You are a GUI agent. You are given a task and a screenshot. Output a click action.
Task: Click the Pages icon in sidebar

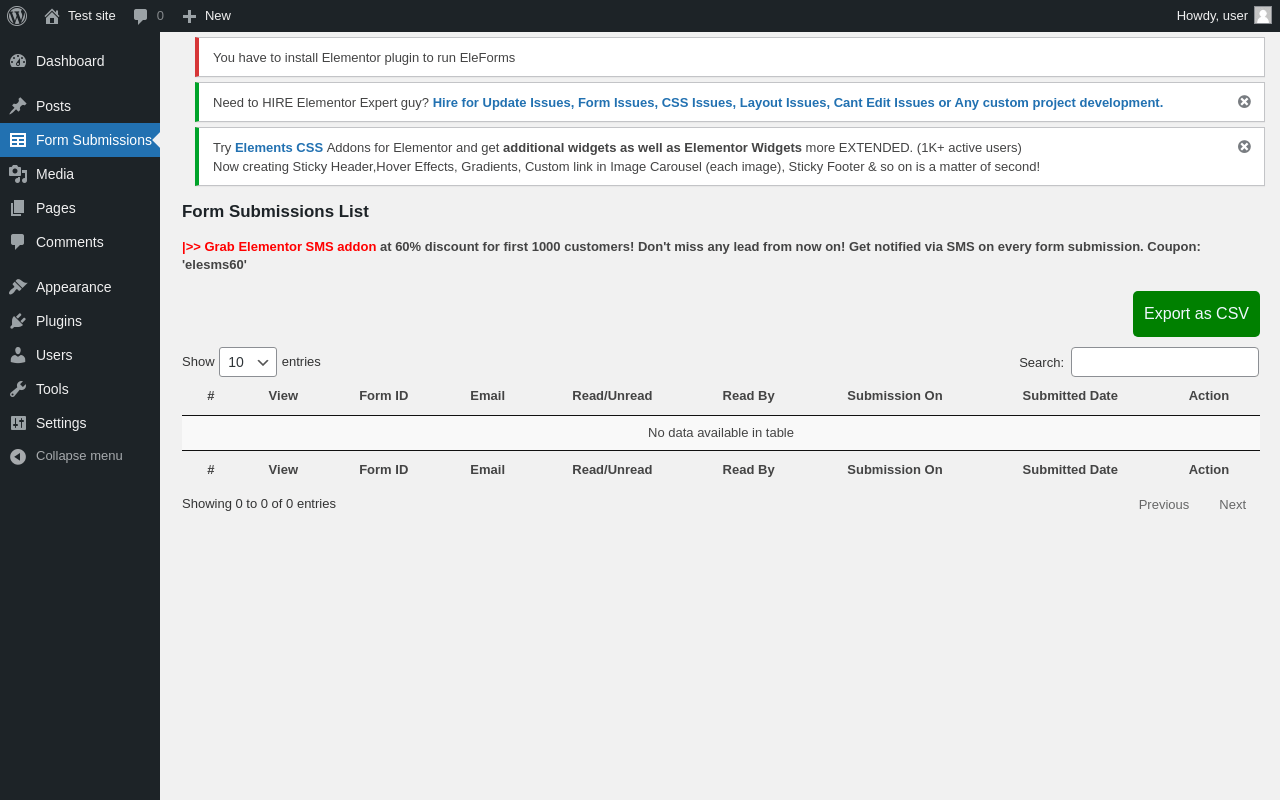(18, 208)
